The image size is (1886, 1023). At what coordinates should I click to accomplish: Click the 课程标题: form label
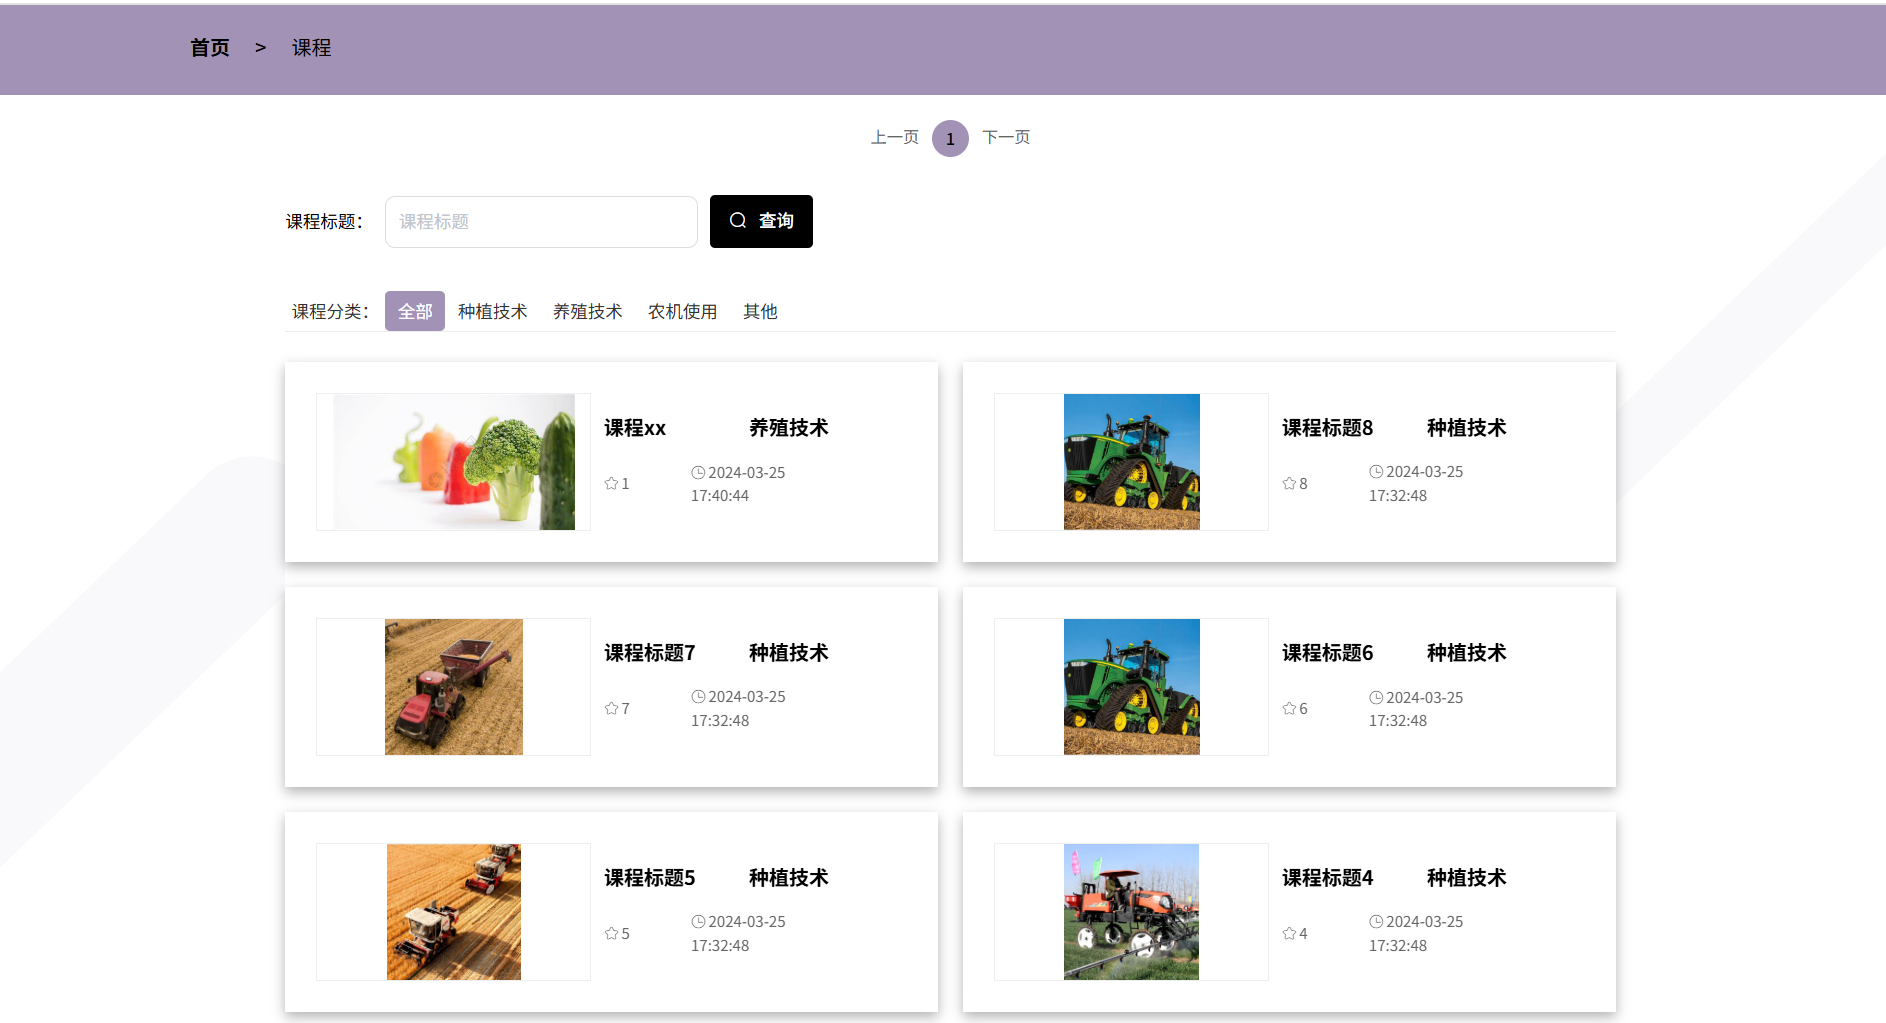coord(324,221)
